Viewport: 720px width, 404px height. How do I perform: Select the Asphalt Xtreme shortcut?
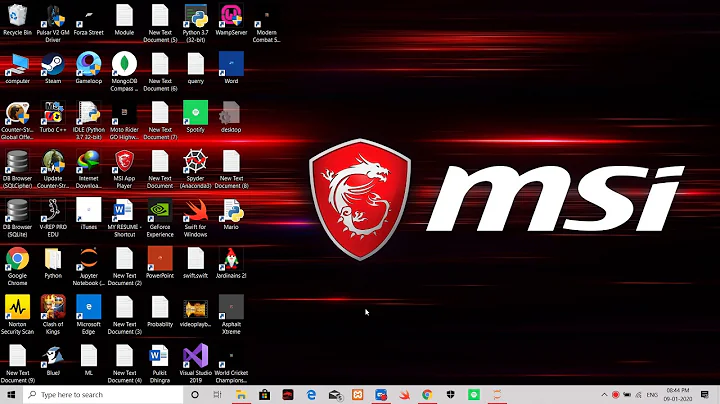[x=231, y=315]
